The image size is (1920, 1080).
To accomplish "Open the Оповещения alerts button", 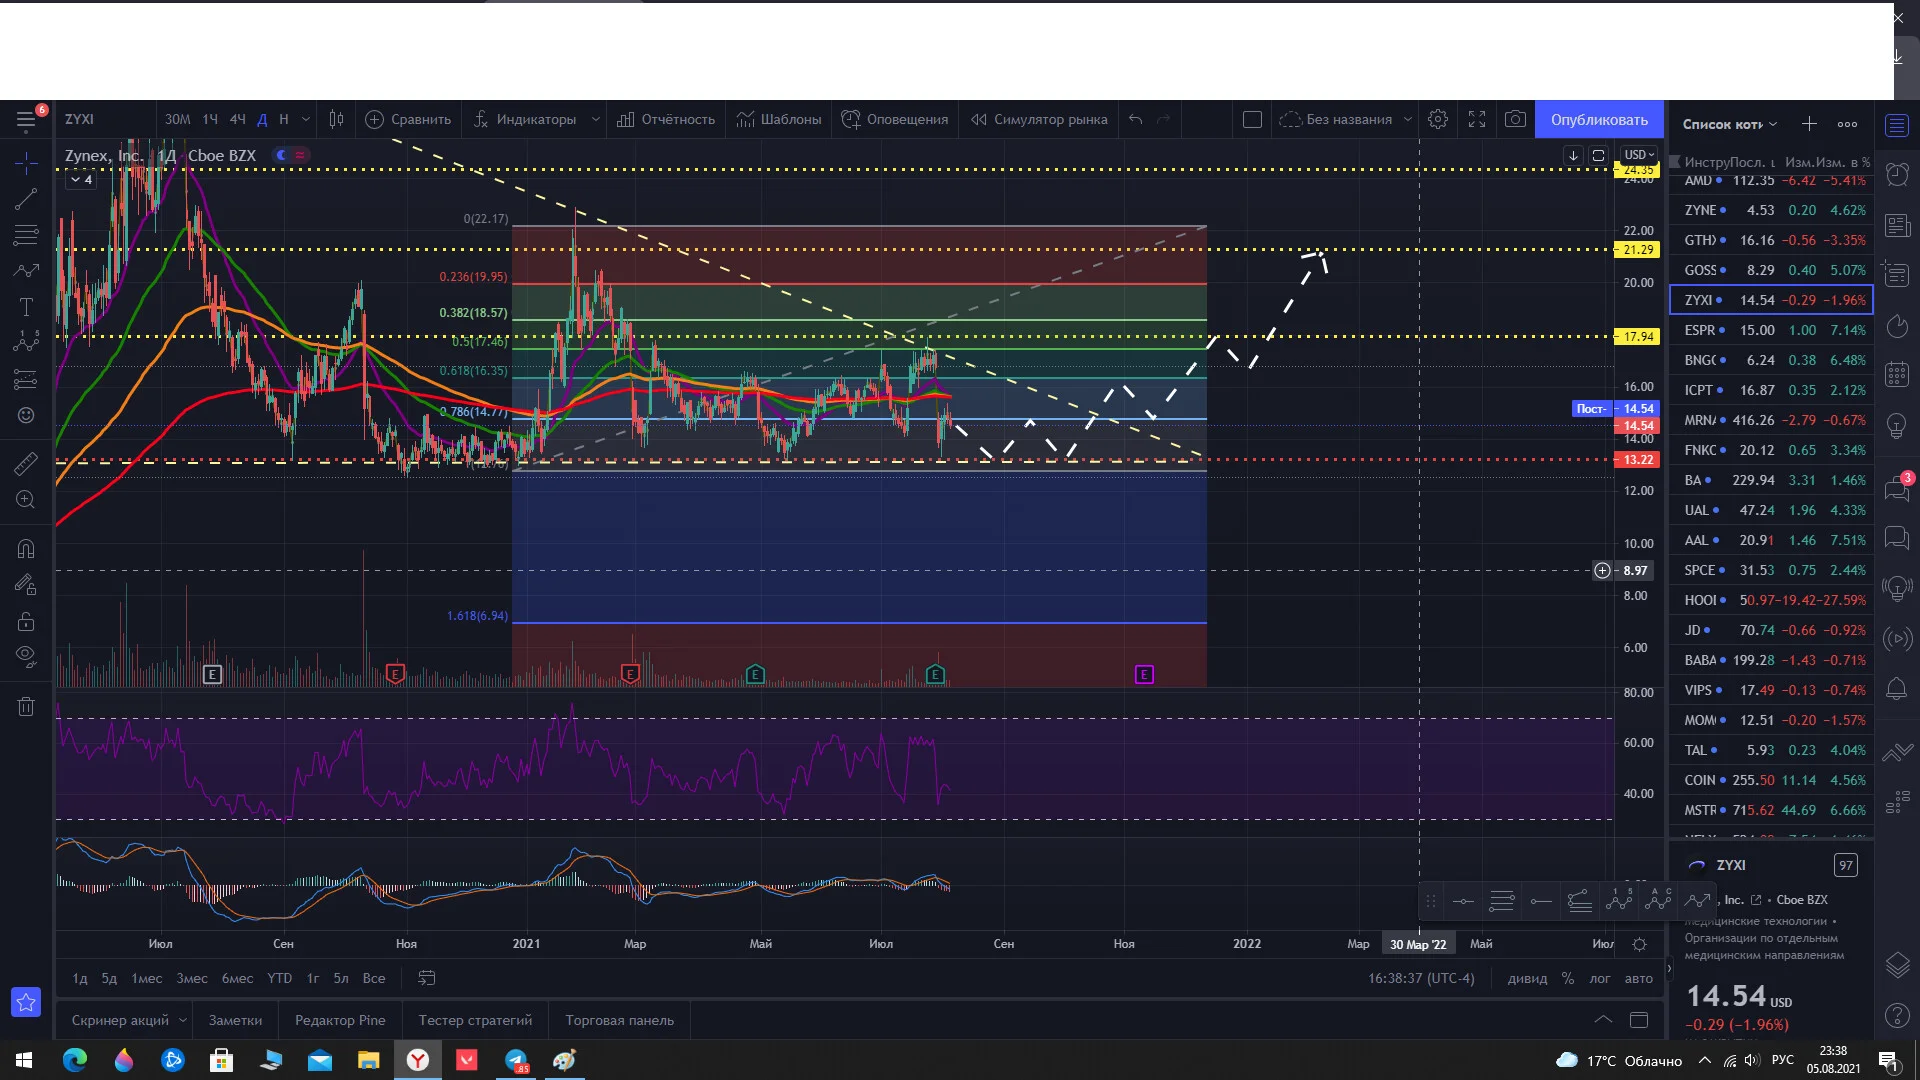I will [x=895, y=120].
